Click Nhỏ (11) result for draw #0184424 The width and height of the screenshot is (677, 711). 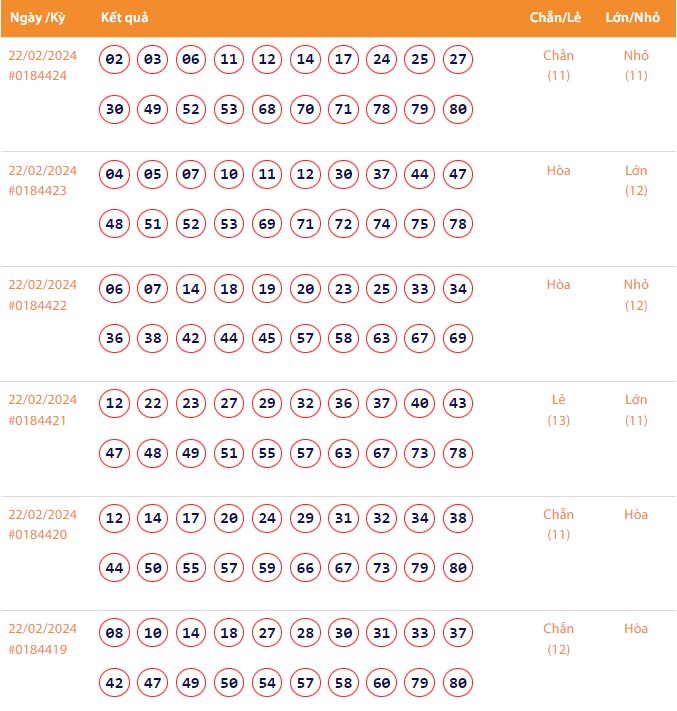tap(636, 65)
